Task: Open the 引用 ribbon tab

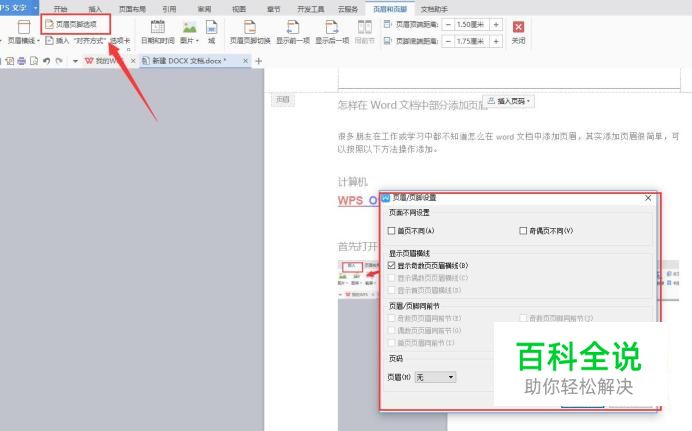Action: point(169,9)
